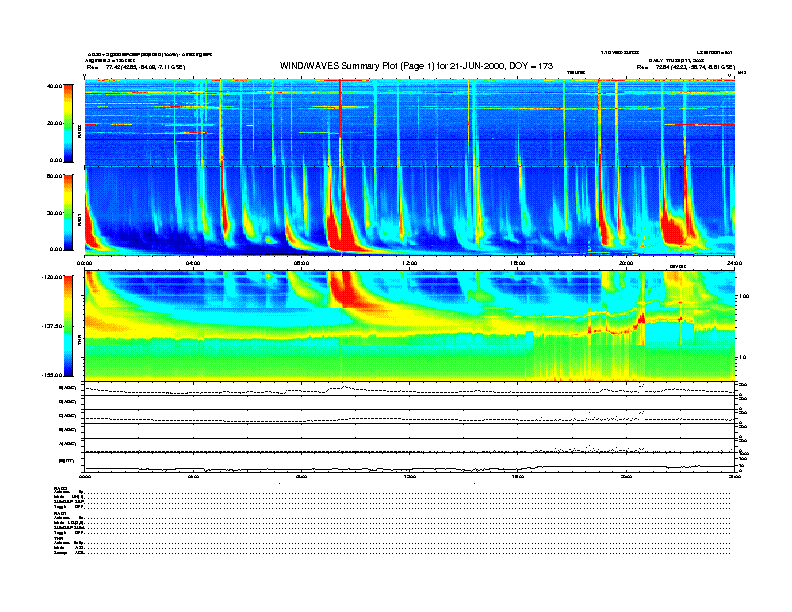Click the 04:00 time axis label

tap(193, 263)
